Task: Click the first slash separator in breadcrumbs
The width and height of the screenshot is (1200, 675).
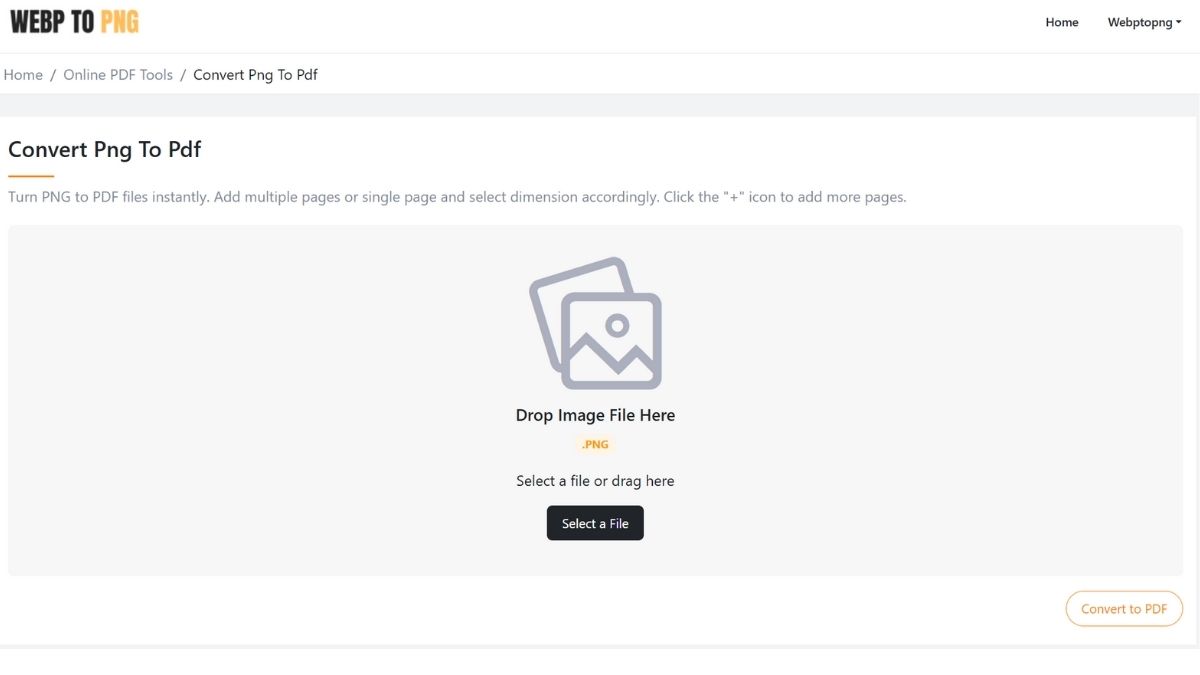Action: [53, 75]
